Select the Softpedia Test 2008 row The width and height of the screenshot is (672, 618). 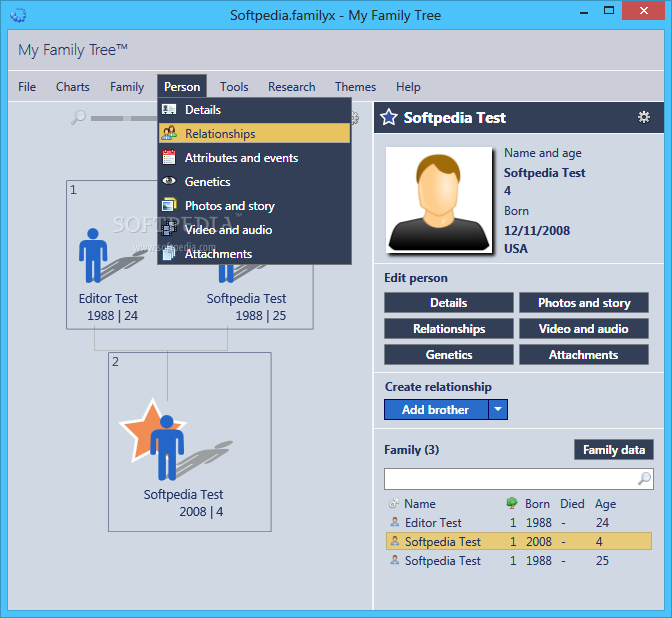pyautogui.click(x=519, y=541)
